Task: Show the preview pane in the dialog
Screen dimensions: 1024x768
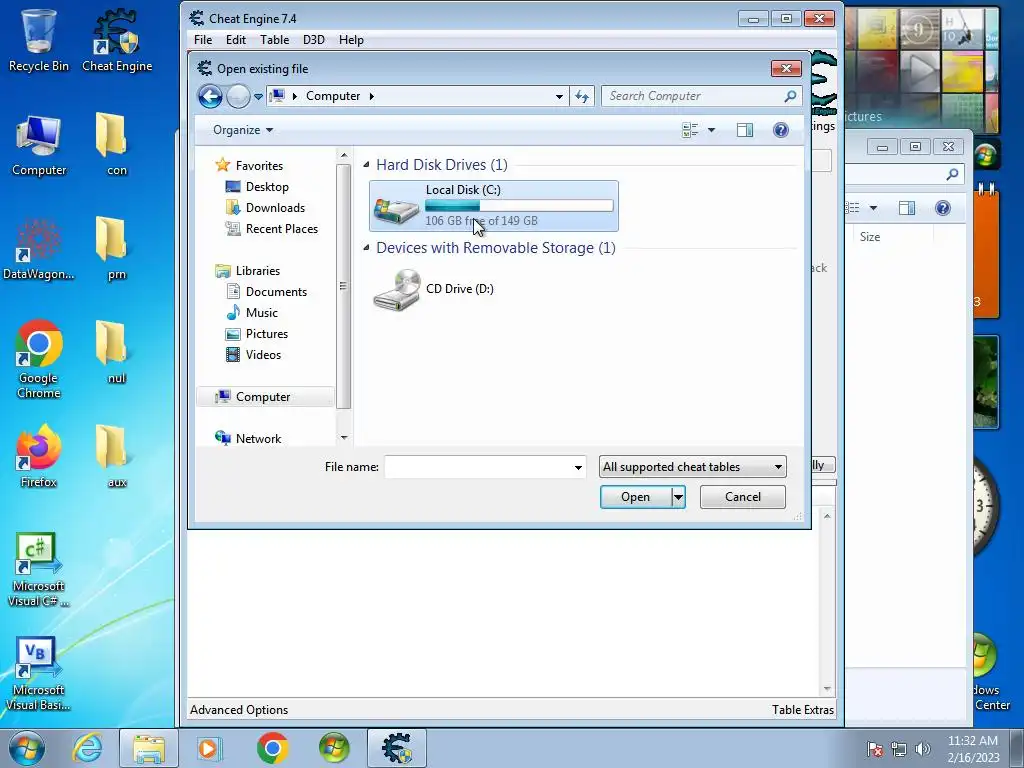Action: click(744, 130)
